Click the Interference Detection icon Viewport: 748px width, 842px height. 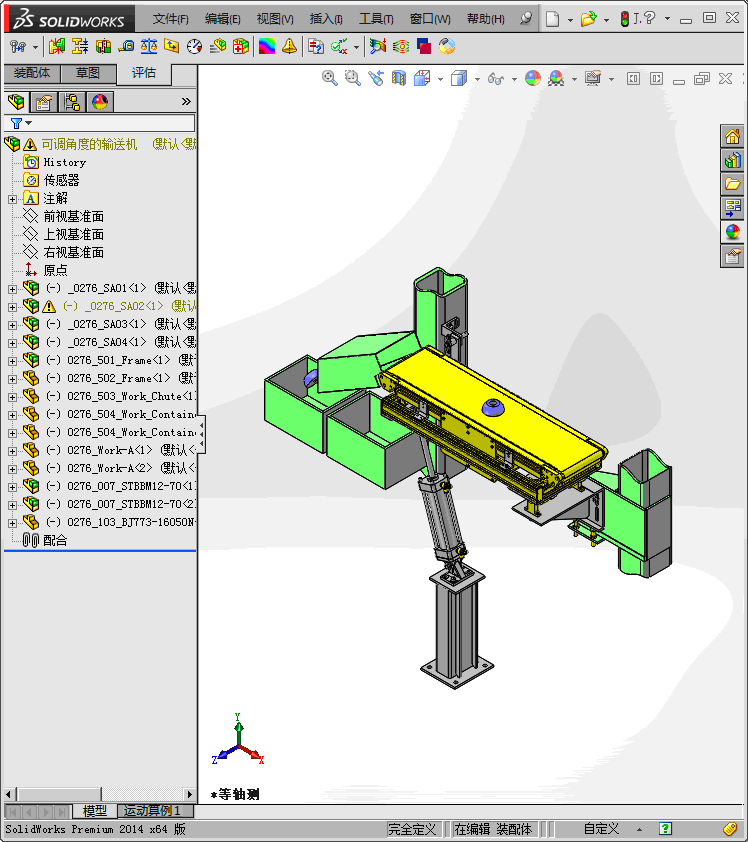(56, 47)
